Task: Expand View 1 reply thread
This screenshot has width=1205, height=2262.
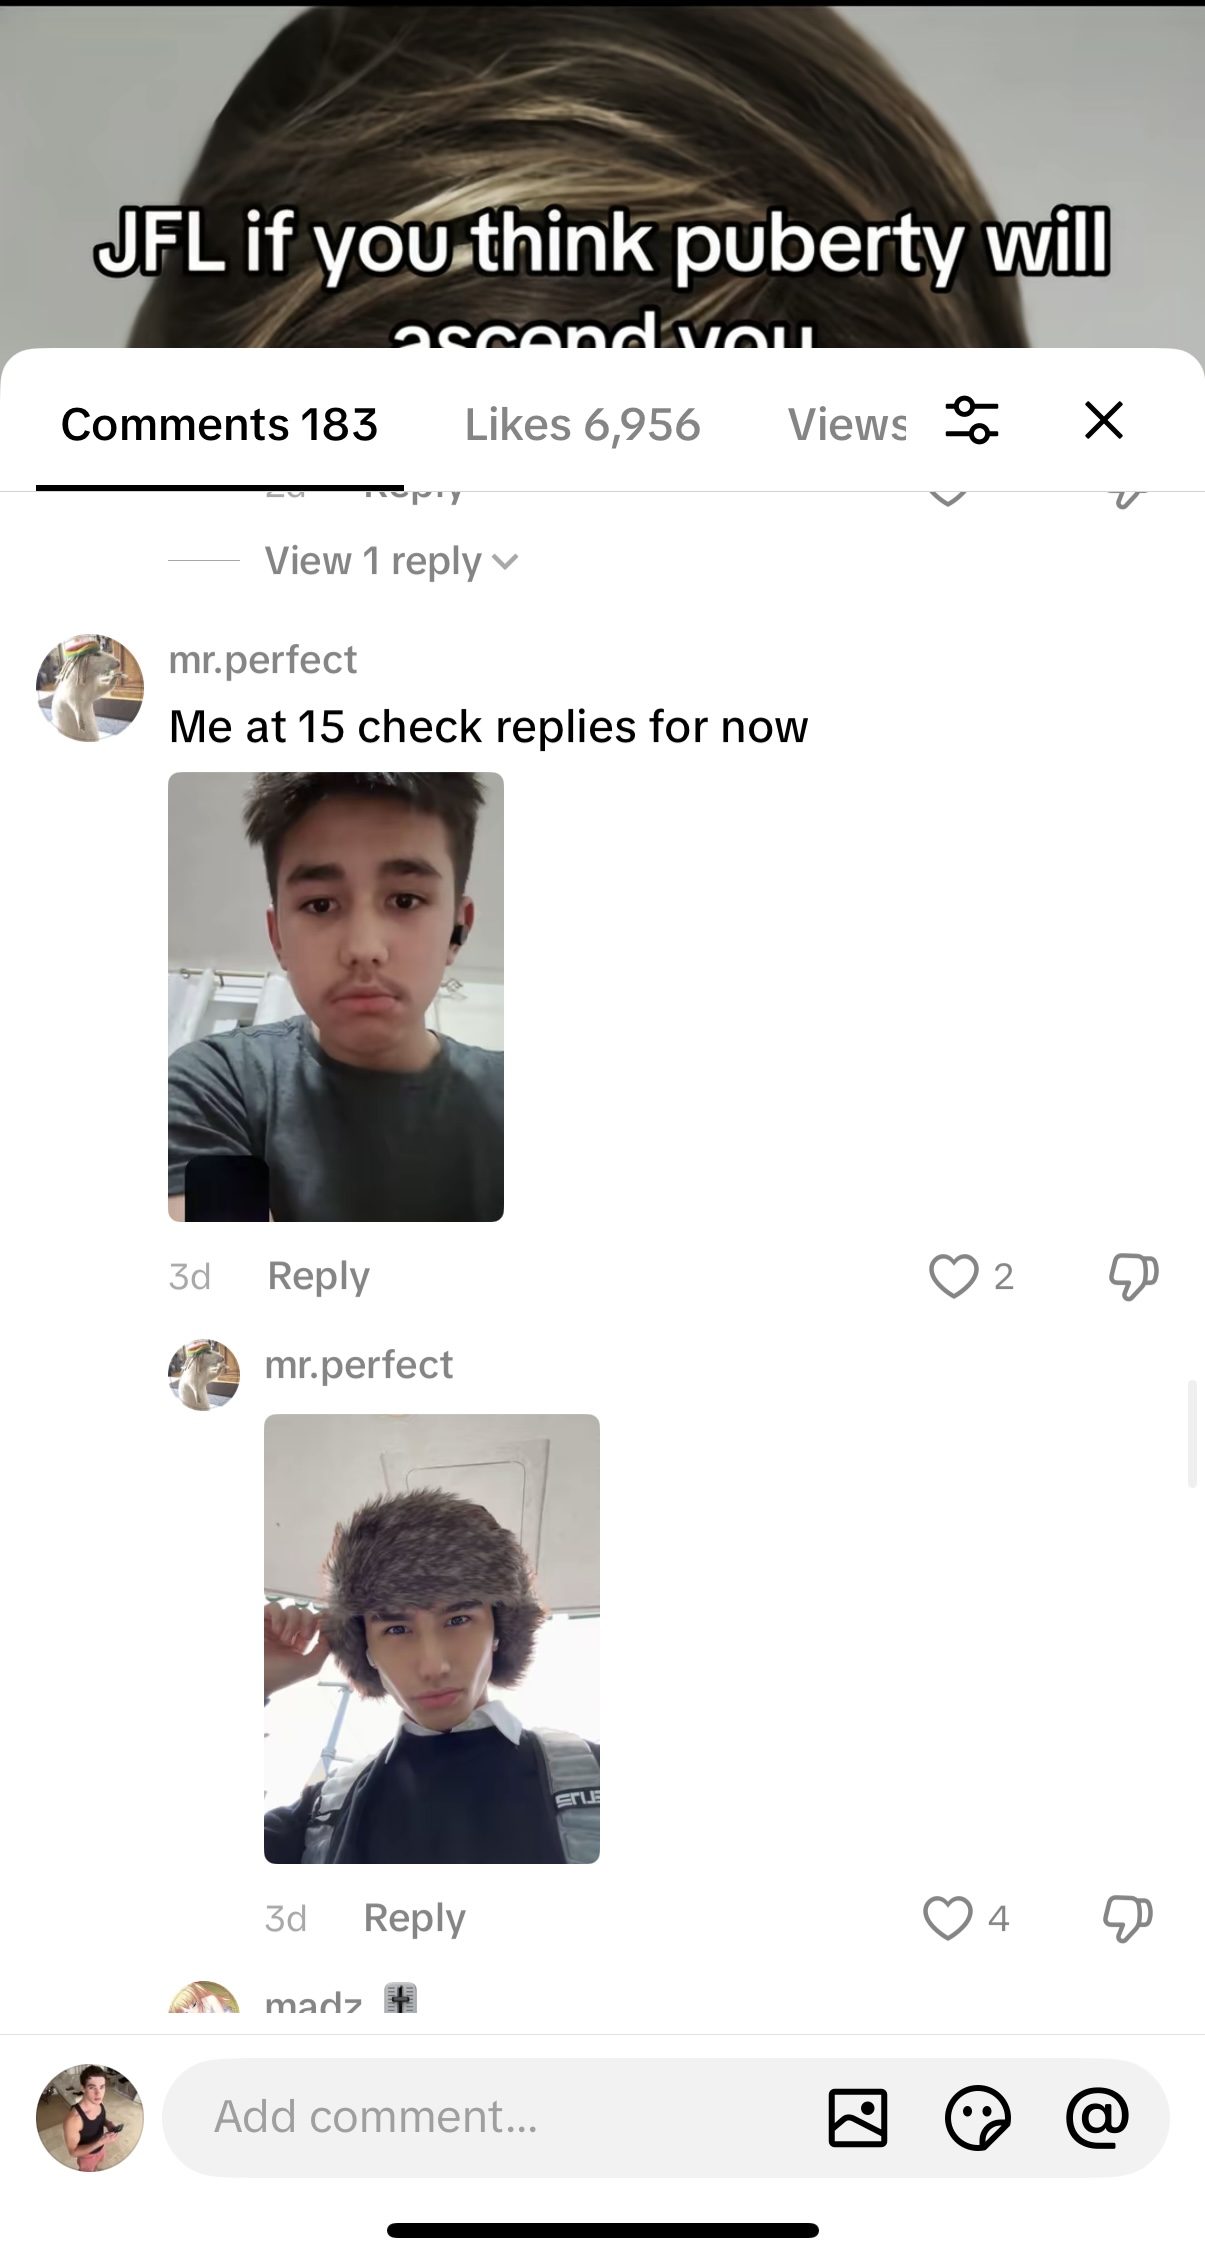Action: click(x=391, y=562)
